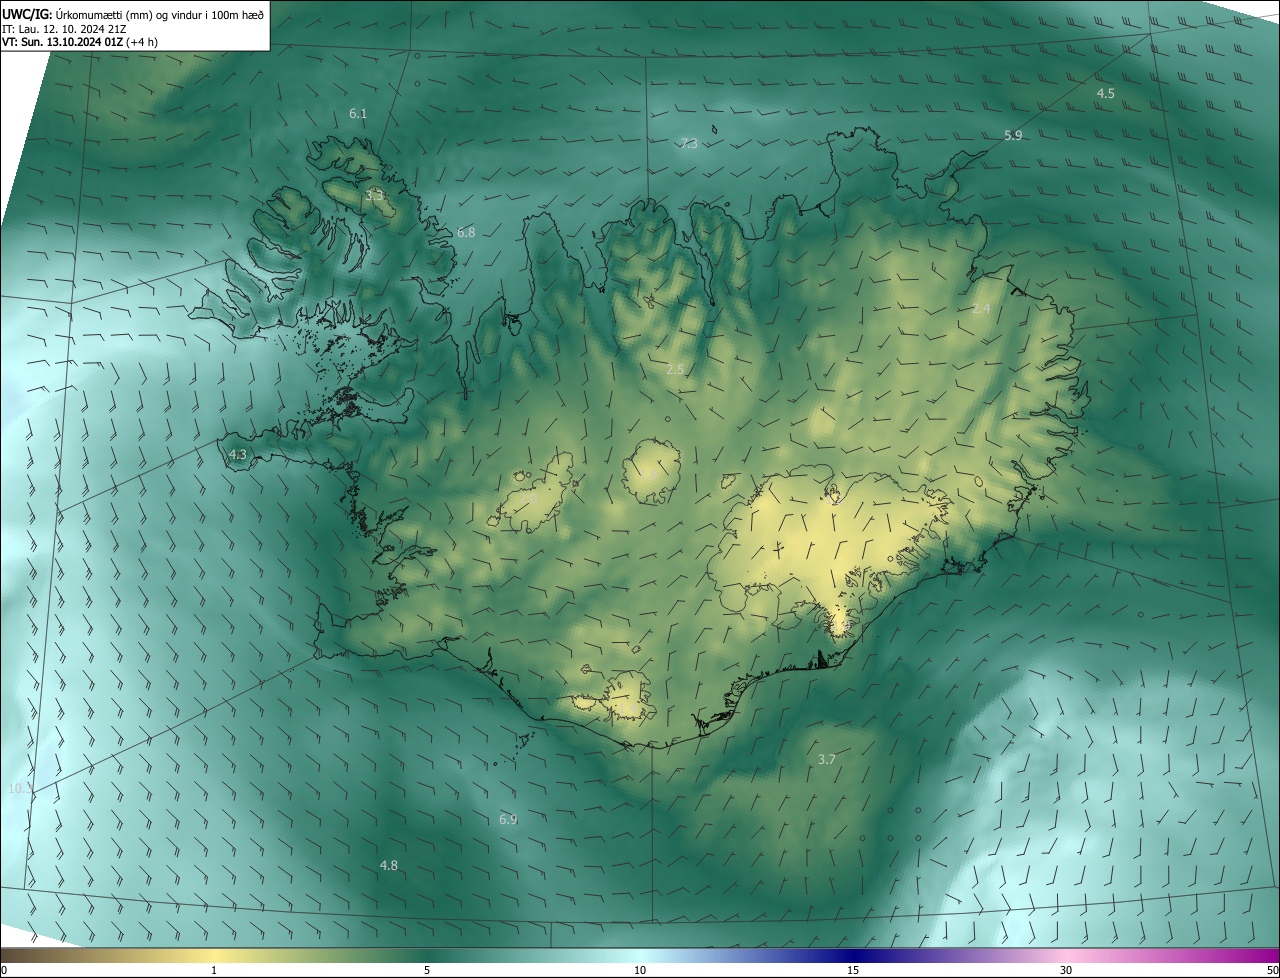The width and height of the screenshot is (1280, 978).
Task: Click the 4.3 value on the western peninsula
Action: coord(238,454)
